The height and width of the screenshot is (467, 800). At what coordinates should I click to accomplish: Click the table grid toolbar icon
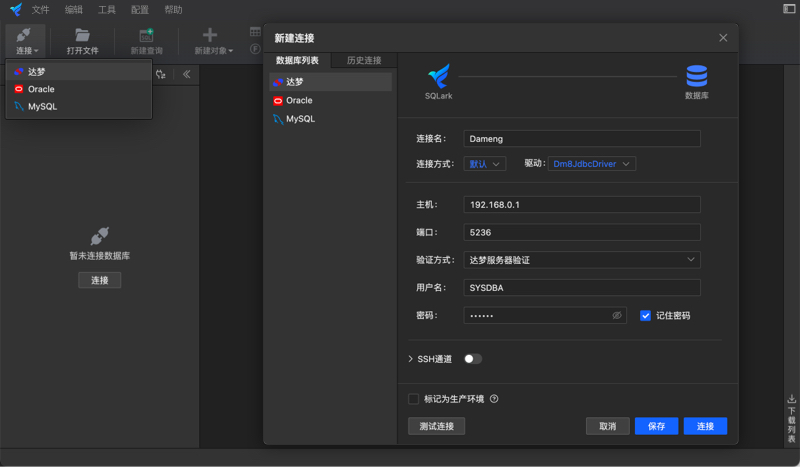255,32
